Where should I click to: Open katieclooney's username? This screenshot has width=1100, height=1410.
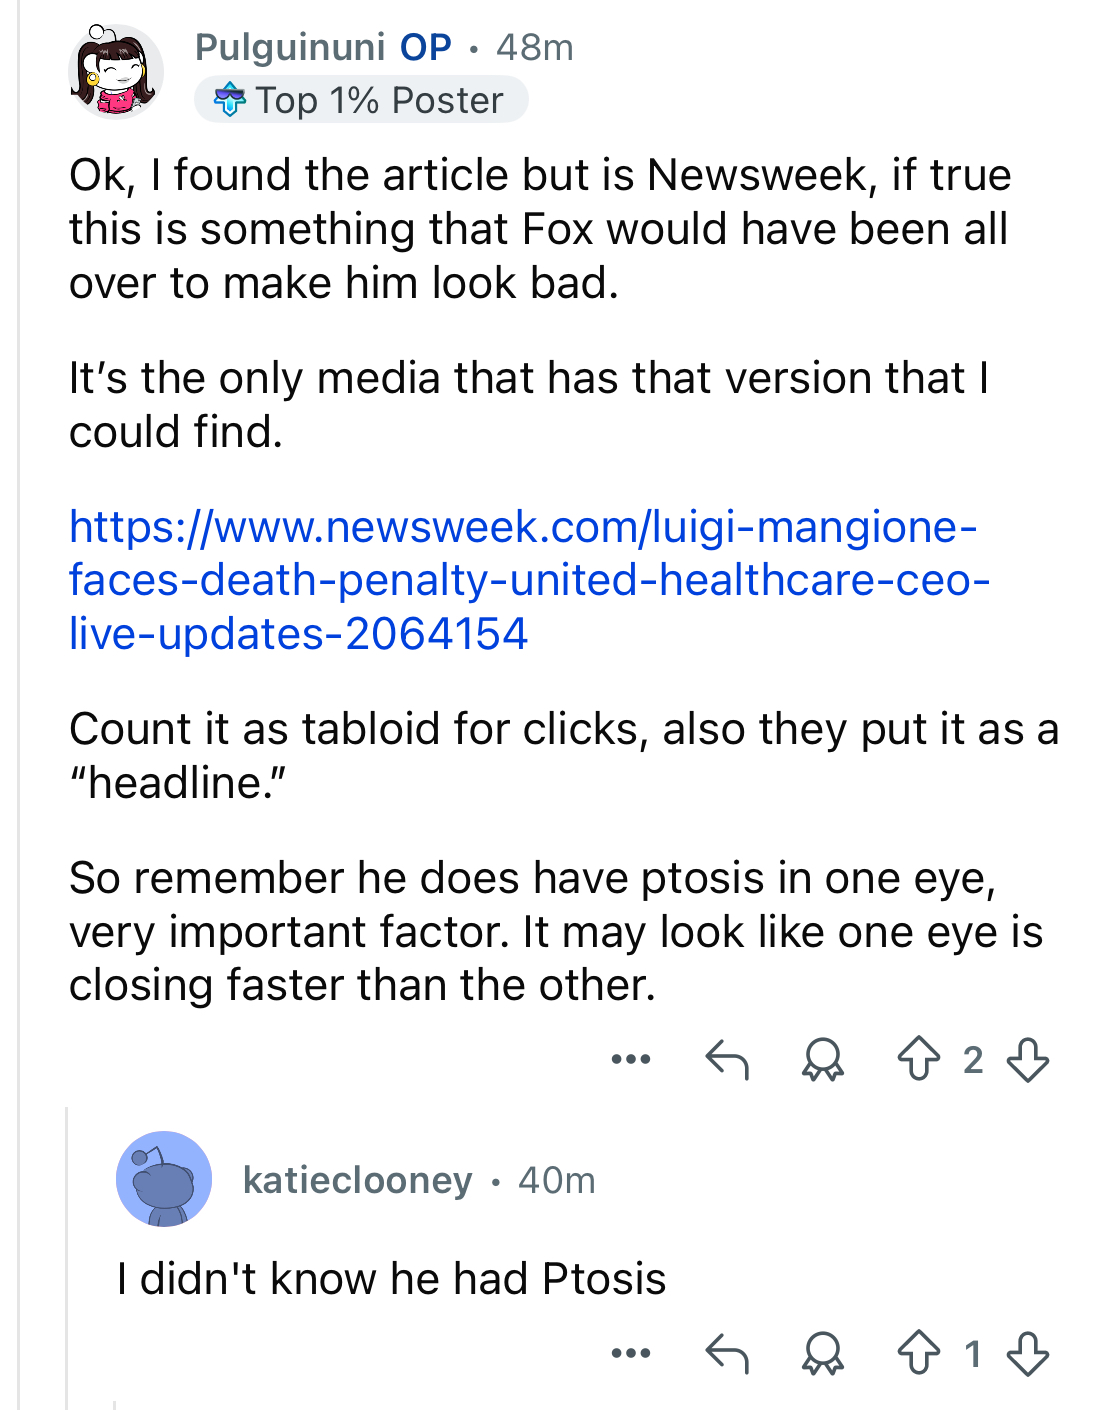357,1180
